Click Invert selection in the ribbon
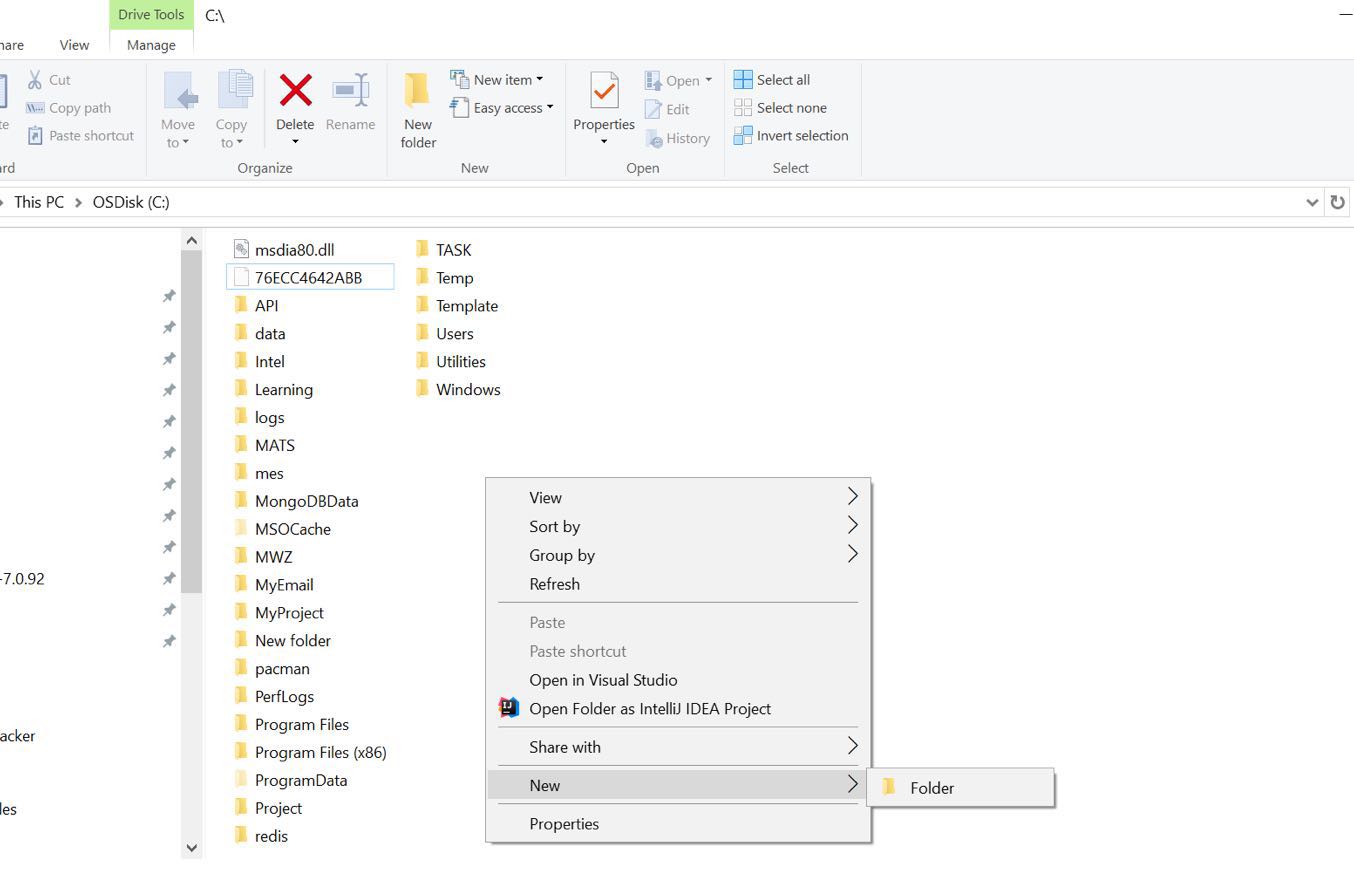1354x885 pixels. 791,136
